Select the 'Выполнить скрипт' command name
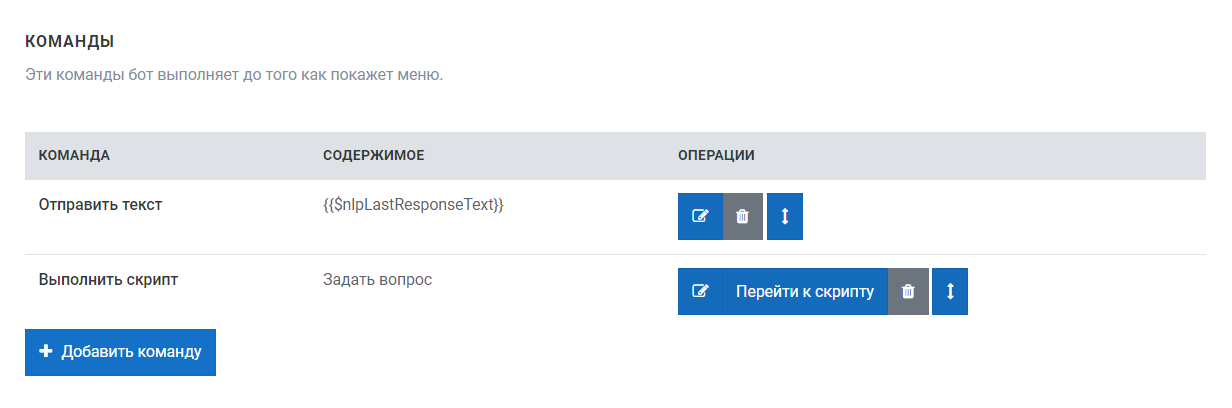 (108, 280)
